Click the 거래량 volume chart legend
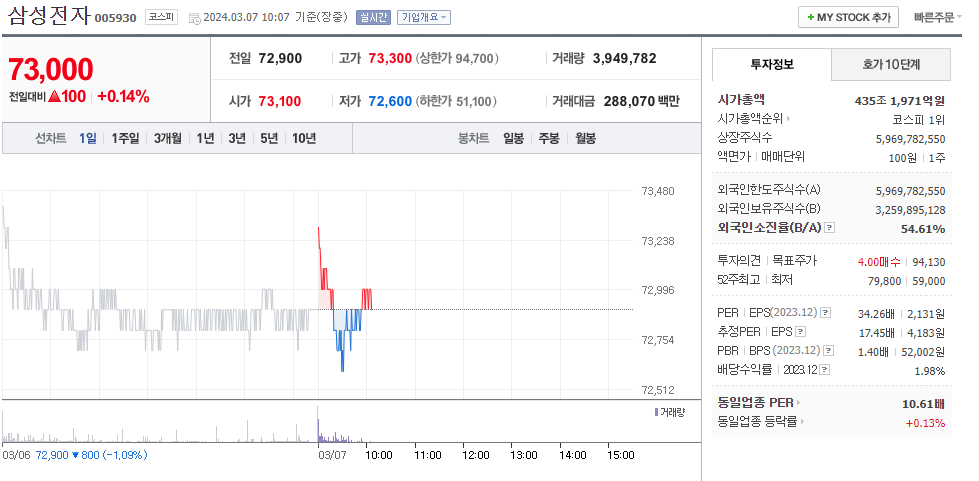Screen dimensions: 979x481 click(669, 412)
